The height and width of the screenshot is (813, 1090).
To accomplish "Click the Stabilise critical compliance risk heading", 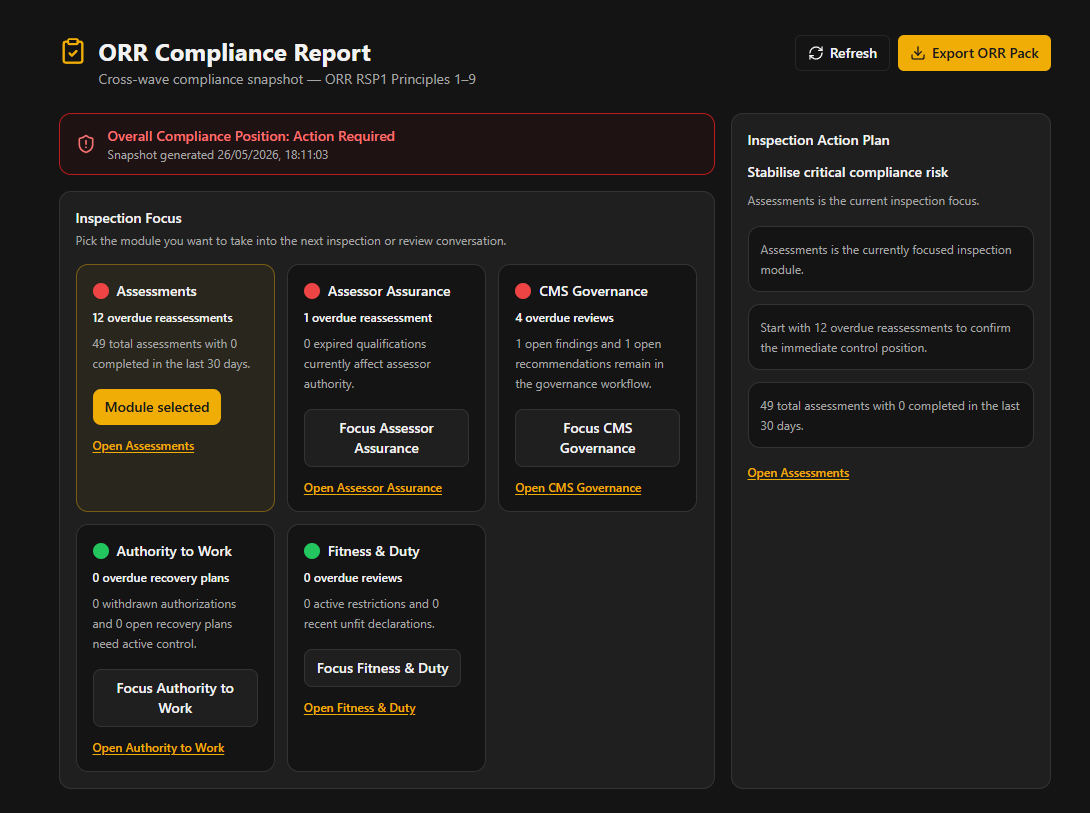I will tap(847, 172).
